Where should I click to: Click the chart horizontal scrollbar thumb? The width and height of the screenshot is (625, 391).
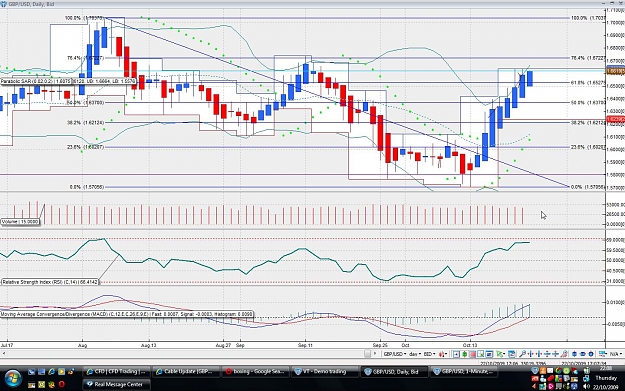pos(367,354)
